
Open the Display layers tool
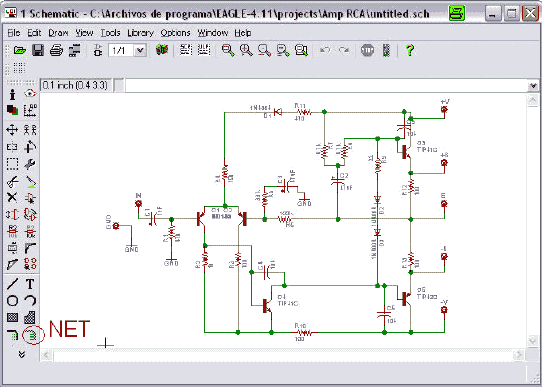12,110
